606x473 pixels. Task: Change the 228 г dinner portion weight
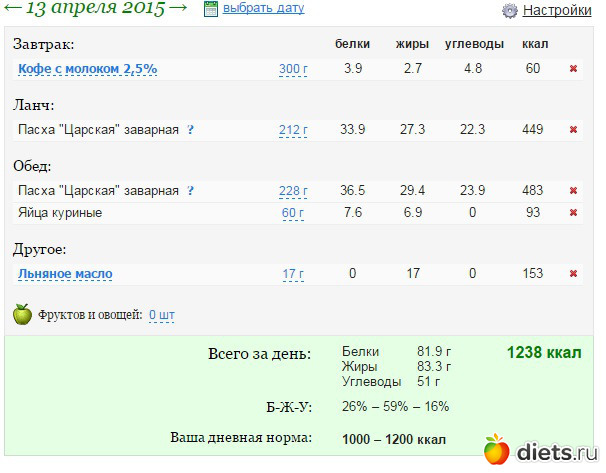(x=292, y=191)
